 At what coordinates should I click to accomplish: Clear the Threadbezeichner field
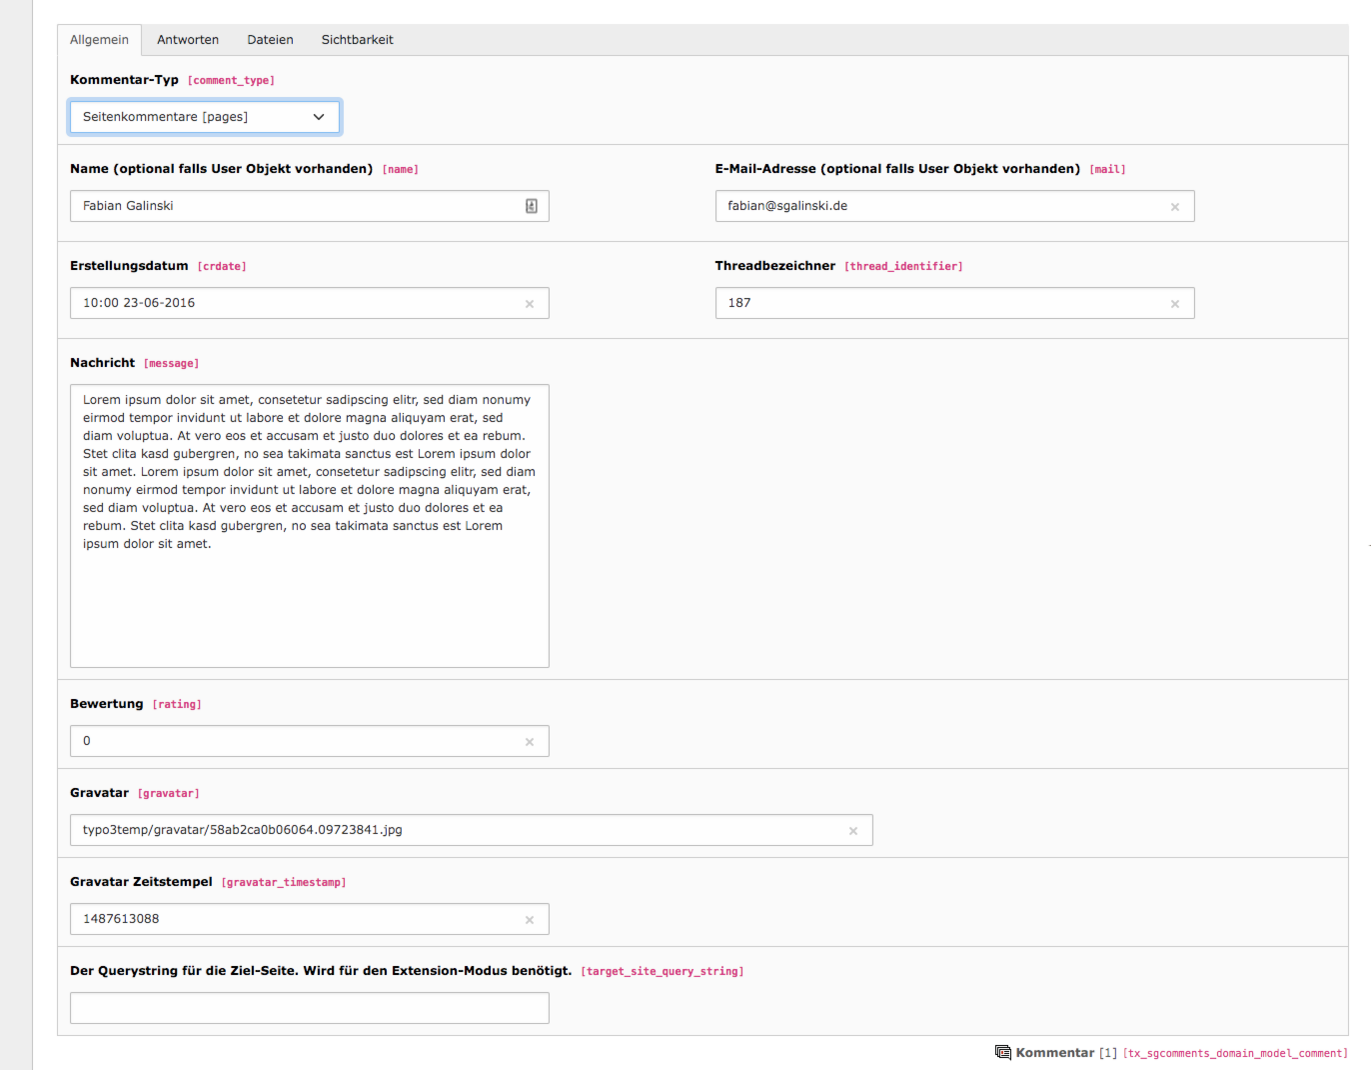point(1175,303)
